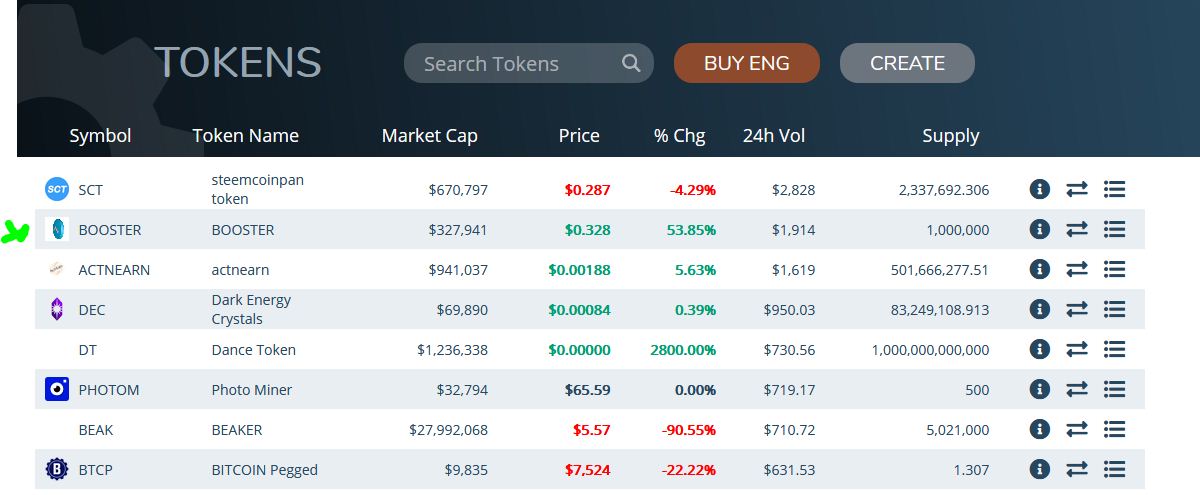Select the SCT symbol text
The width and height of the screenshot is (1200, 495).
point(91,190)
